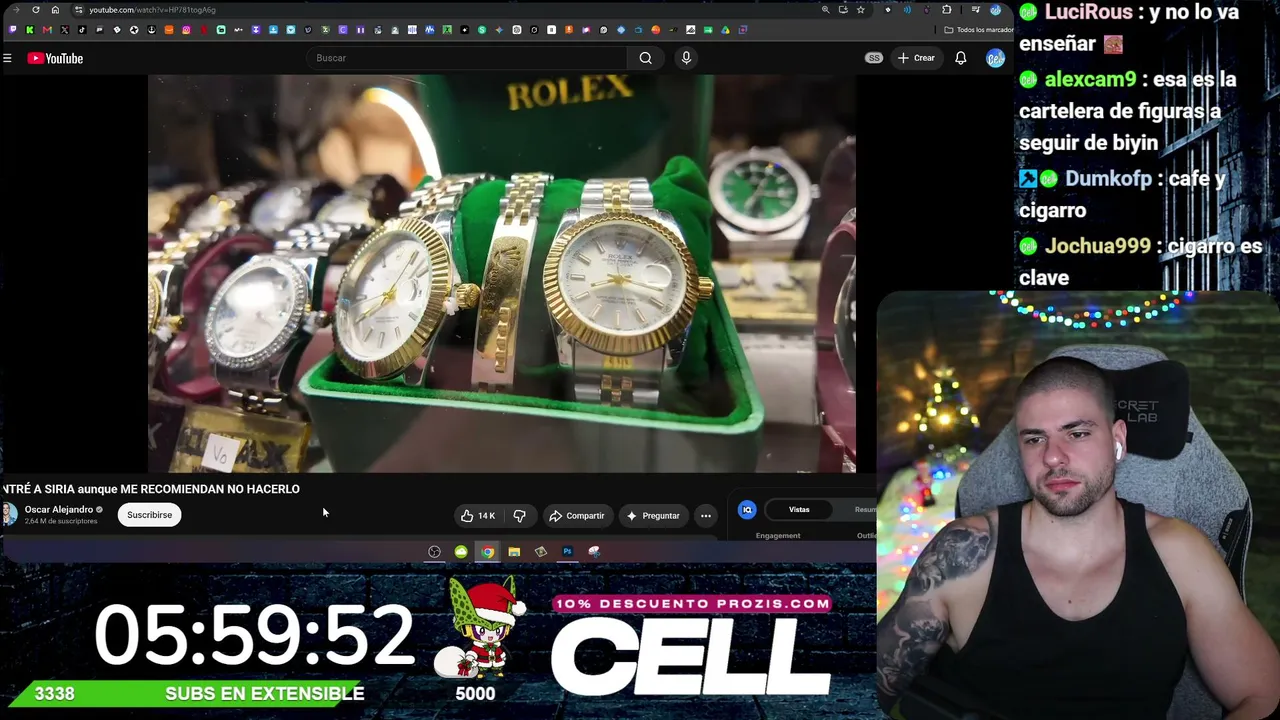This screenshot has height=720, width=1280.
Task: Click the video title 'ENTRÉ A SIRIA'
Action: pyautogui.click(x=151, y=489)
